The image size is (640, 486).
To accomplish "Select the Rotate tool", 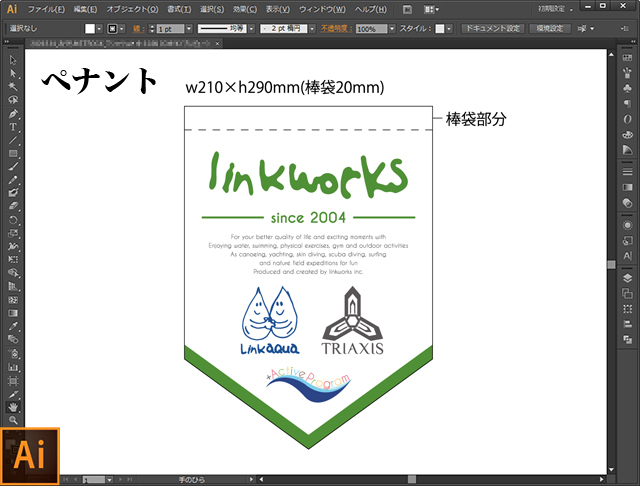I will point(13,220).
